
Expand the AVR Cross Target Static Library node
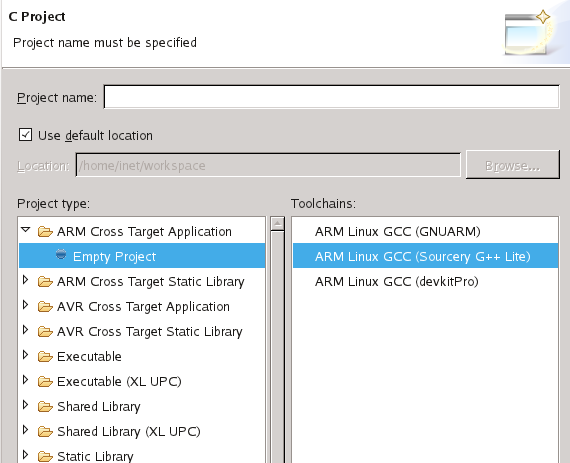coord(25,330)
